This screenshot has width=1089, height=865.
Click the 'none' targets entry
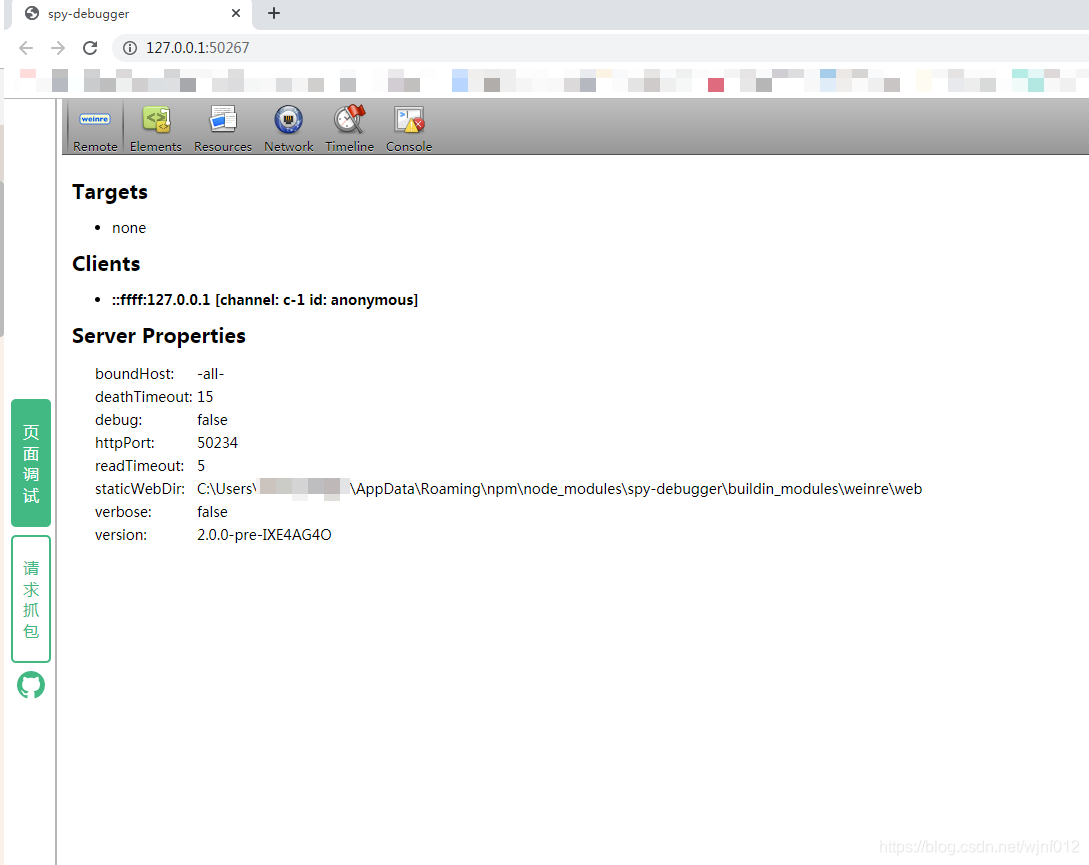pos(129,228)
